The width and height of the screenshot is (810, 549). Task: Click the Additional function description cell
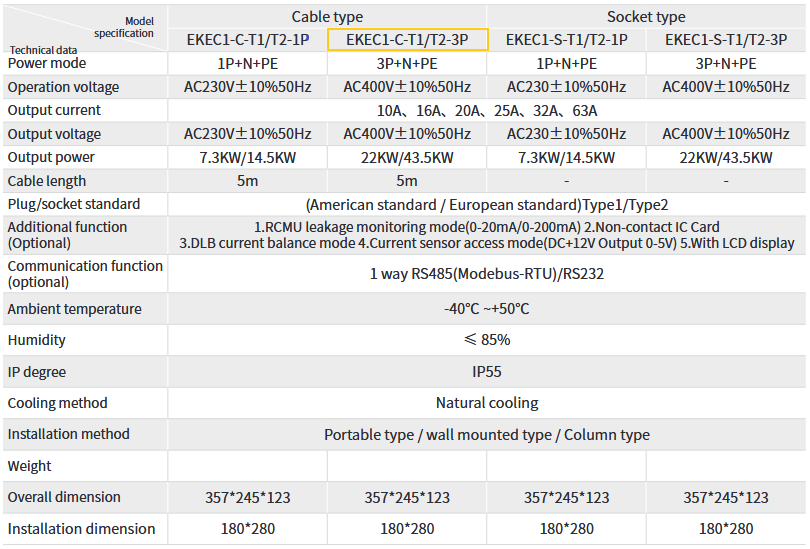(x=487, y=235)
